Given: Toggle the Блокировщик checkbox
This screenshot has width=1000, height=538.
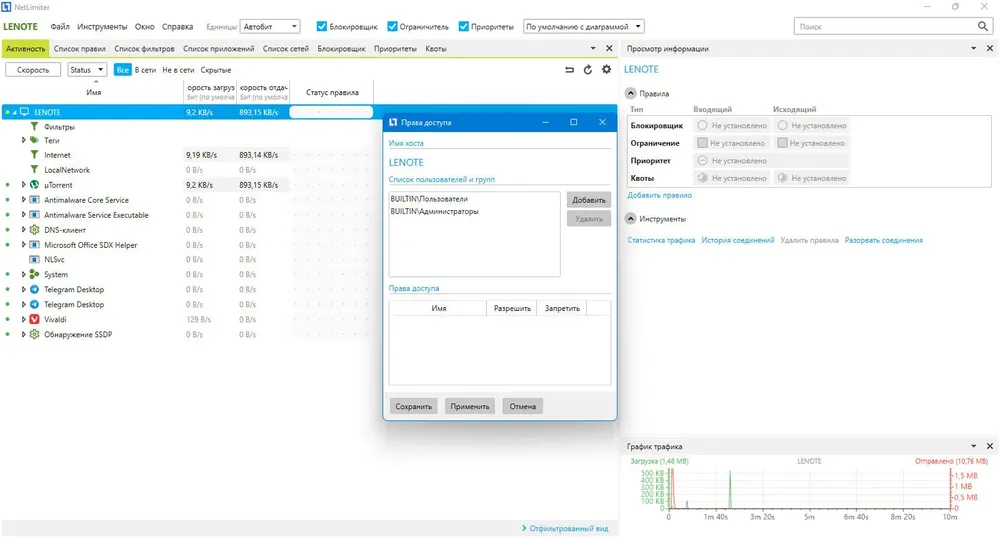Looking at the screenshot, I should point(322,26).
